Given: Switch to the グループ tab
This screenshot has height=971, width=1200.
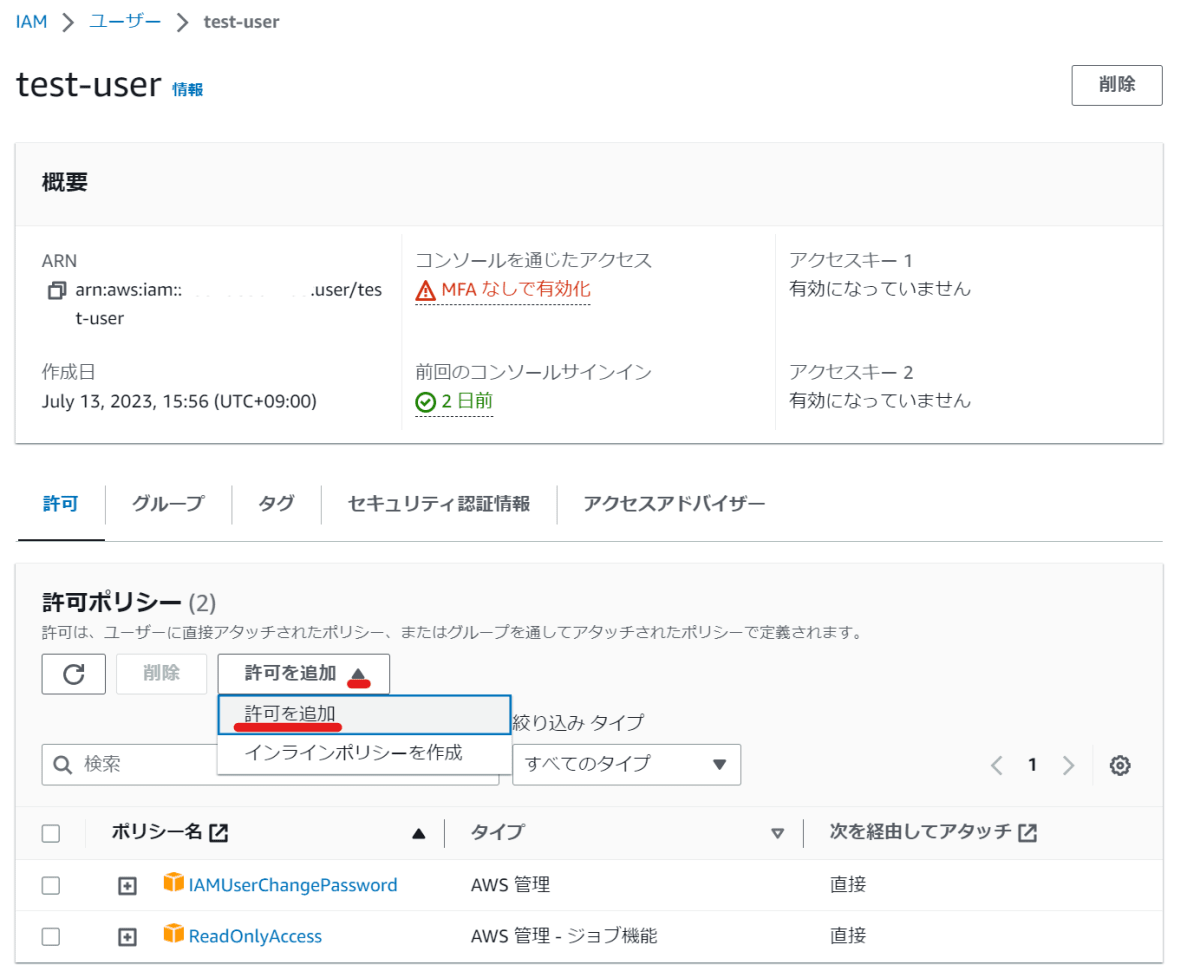Looking at the screenshot, I should coord(168,503).
